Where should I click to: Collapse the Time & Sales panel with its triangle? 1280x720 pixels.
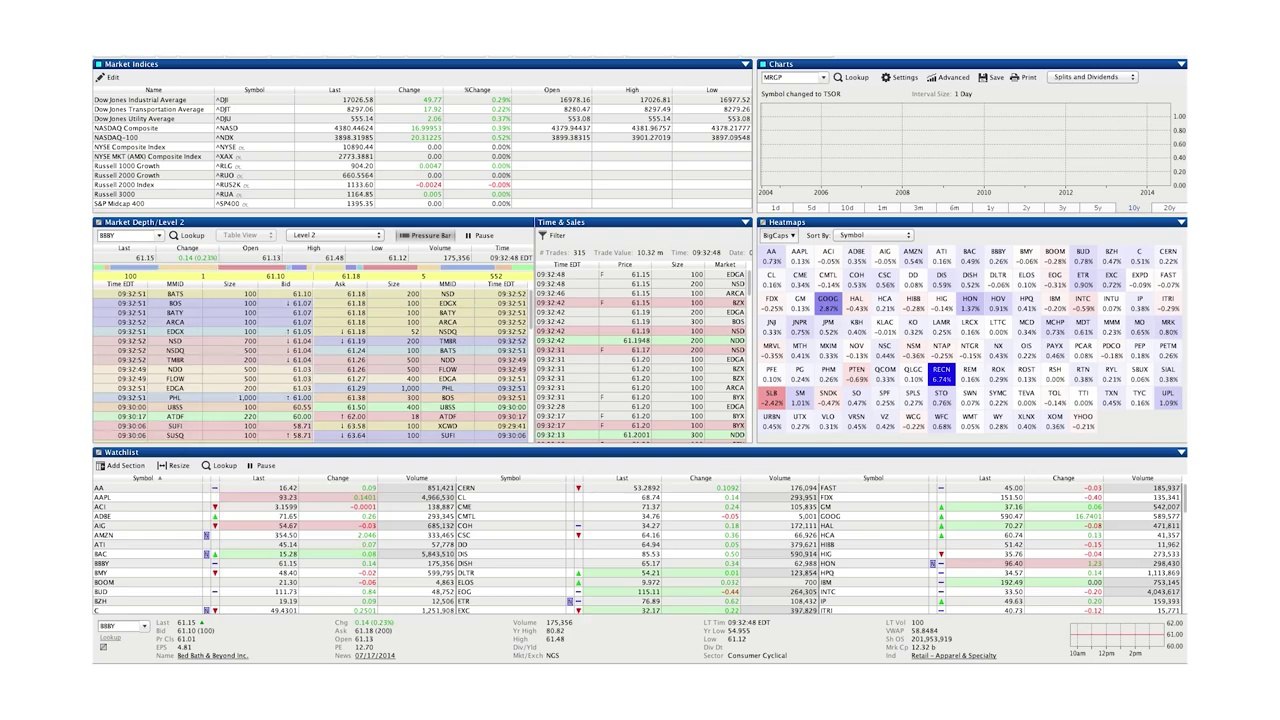[745, 222]
